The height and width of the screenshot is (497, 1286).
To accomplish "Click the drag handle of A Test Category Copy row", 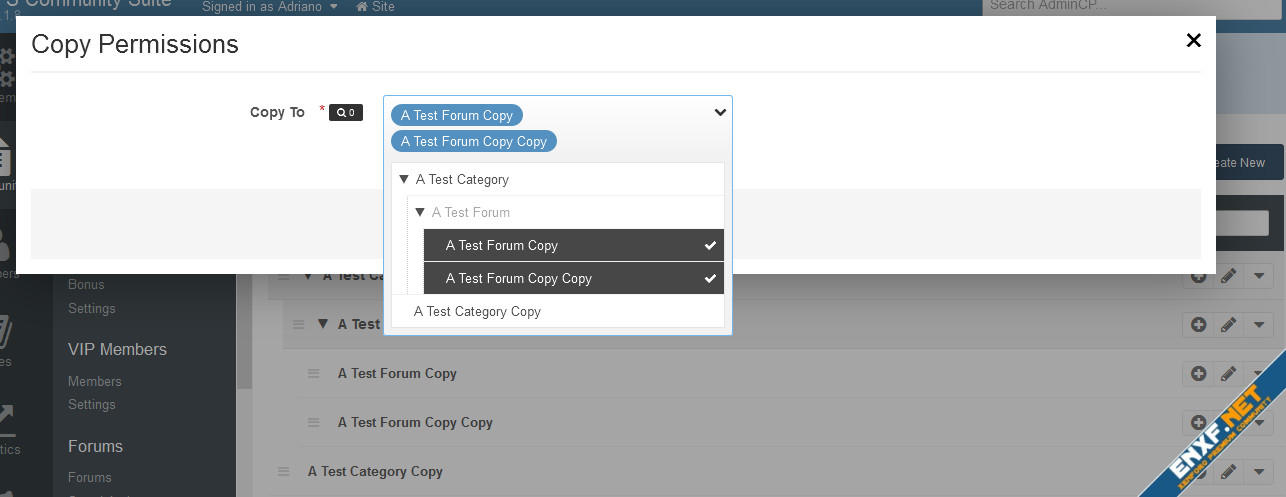I will point(283,472).
